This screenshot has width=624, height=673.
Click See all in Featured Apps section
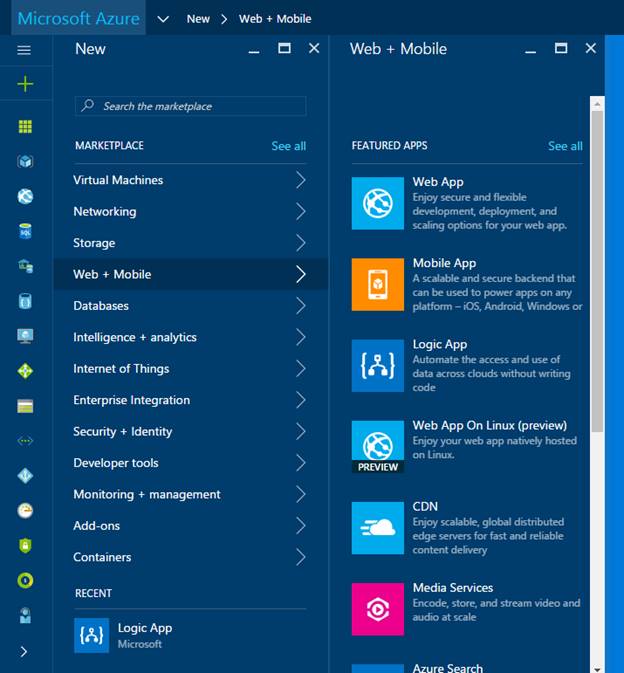coord(565,146)
